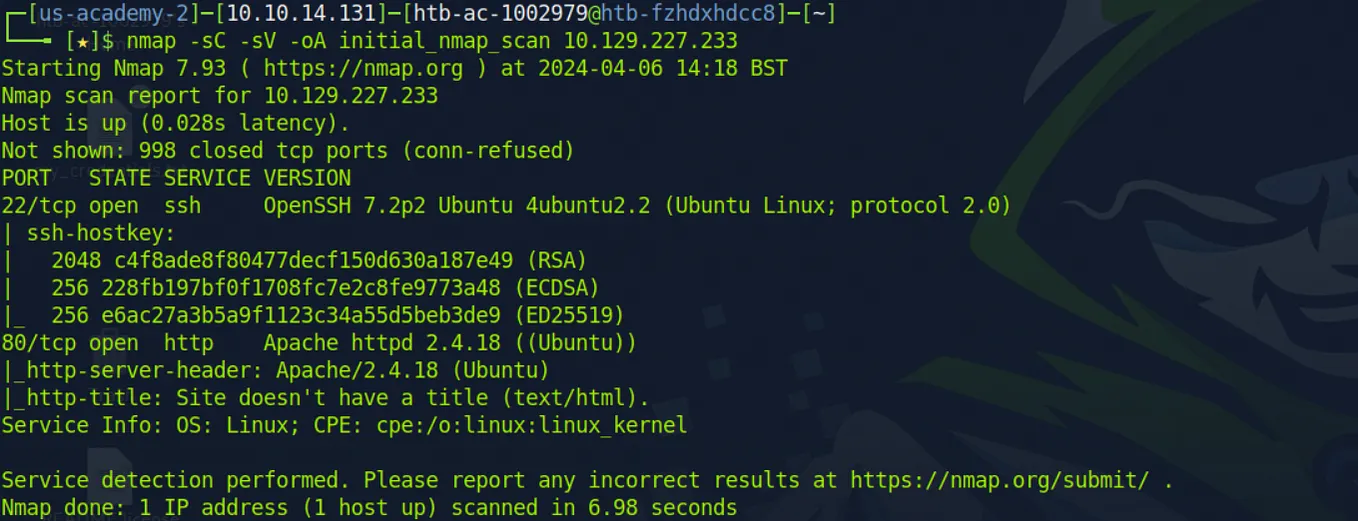1358x521 pixels.
Task: Click the Nmap done summary line
Action: [x=369, y=507]
